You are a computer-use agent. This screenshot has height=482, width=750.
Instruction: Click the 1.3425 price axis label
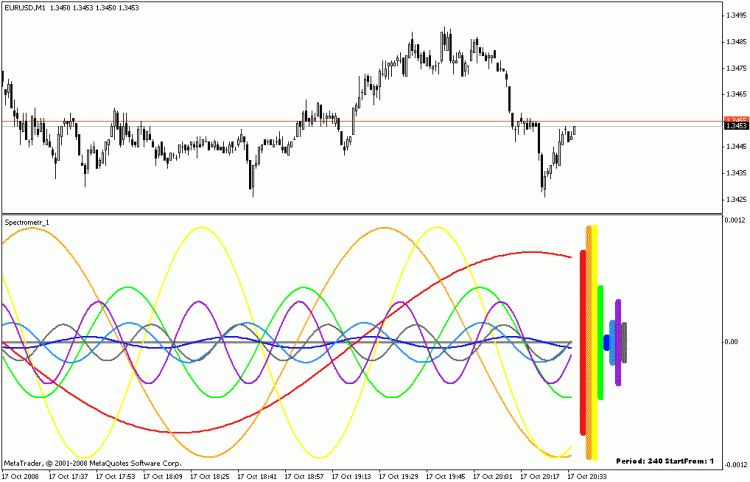click(x=735, y=199)
